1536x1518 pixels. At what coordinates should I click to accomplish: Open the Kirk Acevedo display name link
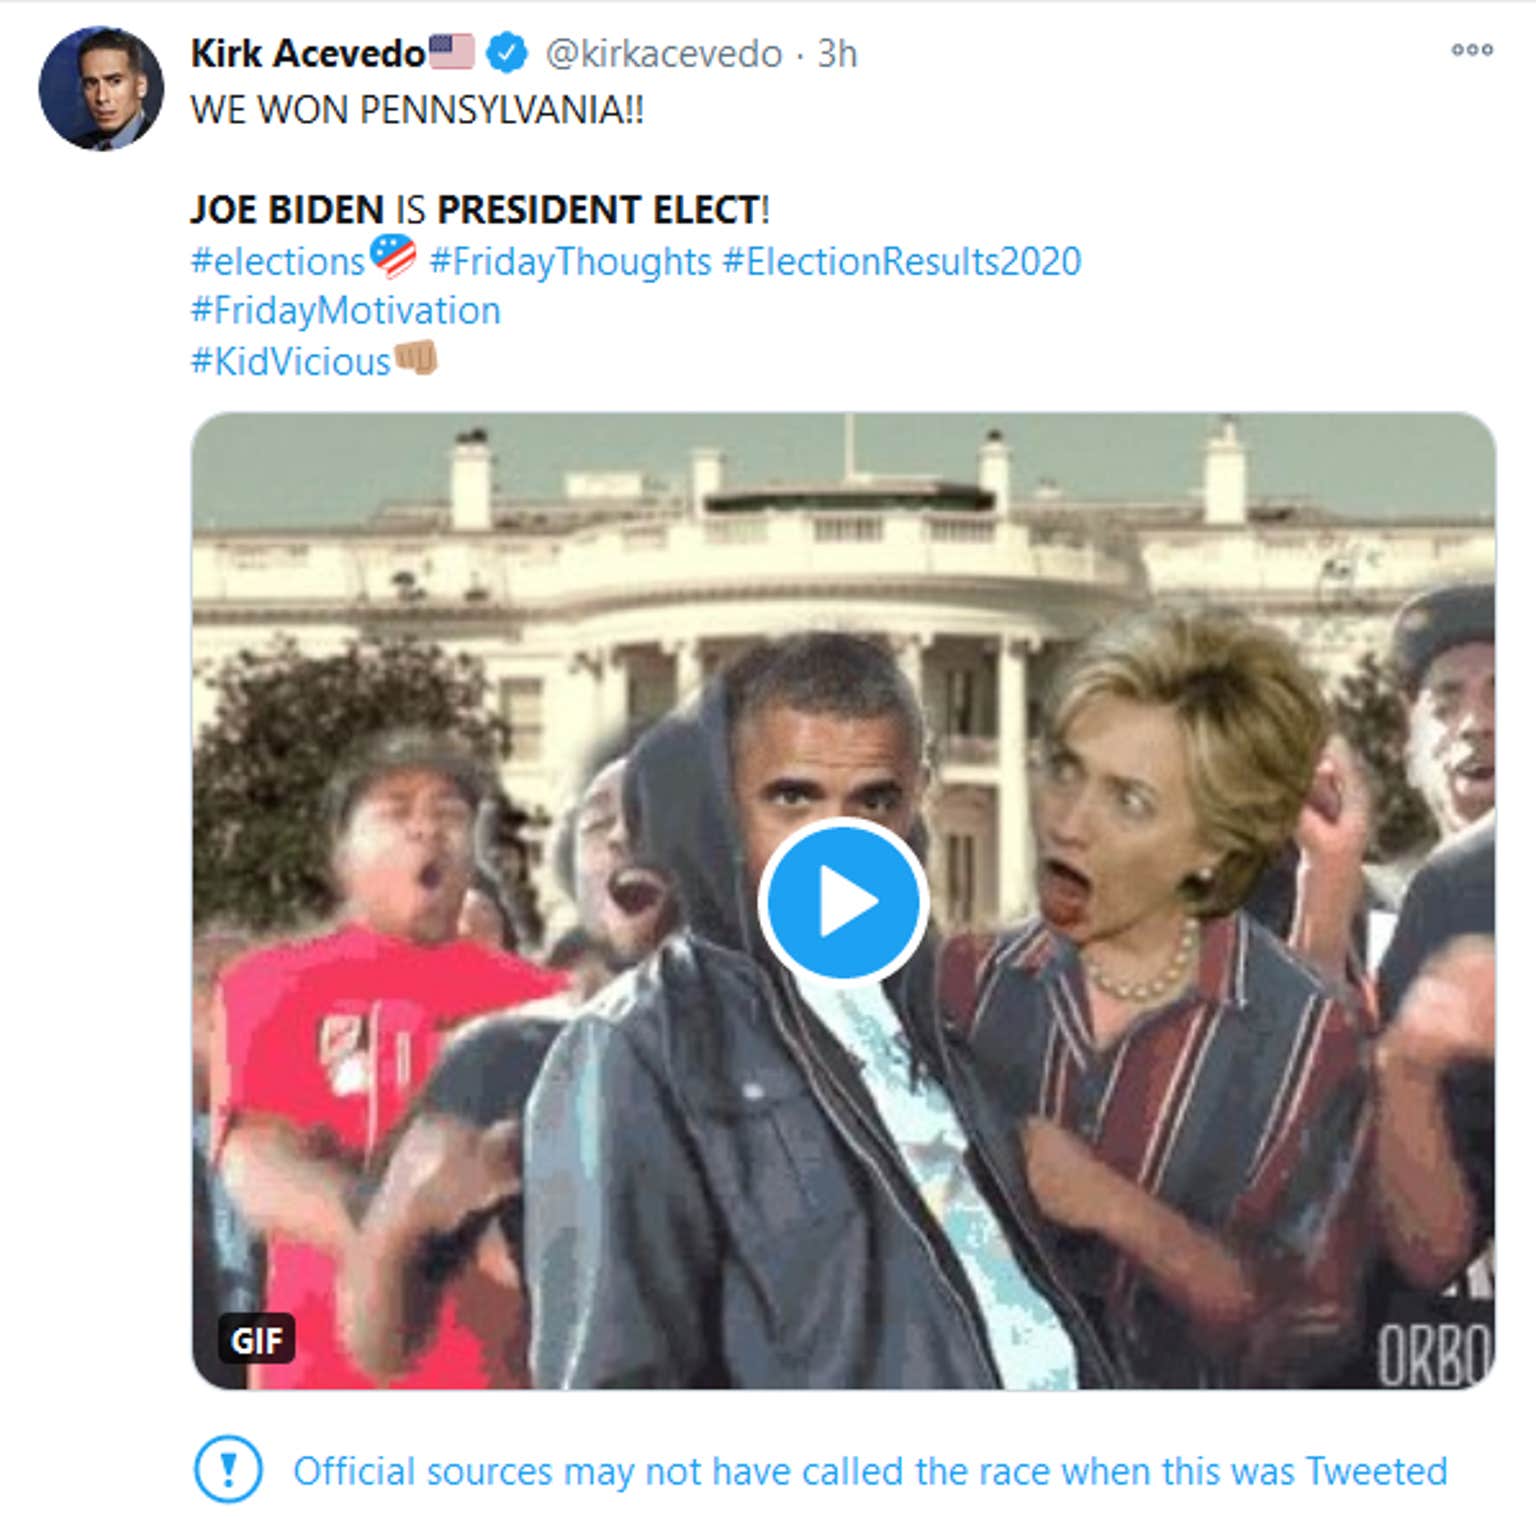tap(308, 54)
